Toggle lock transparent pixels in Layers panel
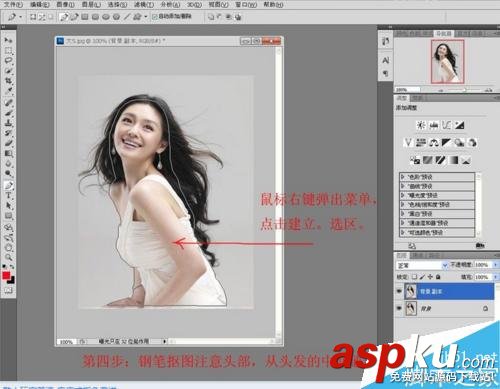 point(414,277)
